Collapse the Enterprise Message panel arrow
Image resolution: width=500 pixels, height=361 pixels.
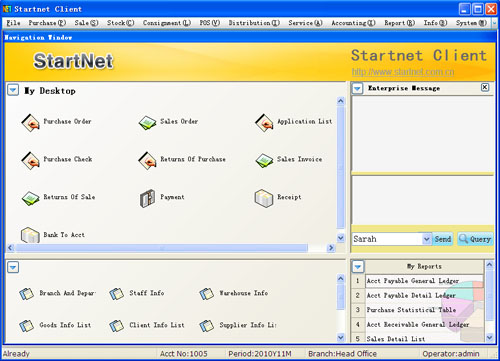coord(358,89)
